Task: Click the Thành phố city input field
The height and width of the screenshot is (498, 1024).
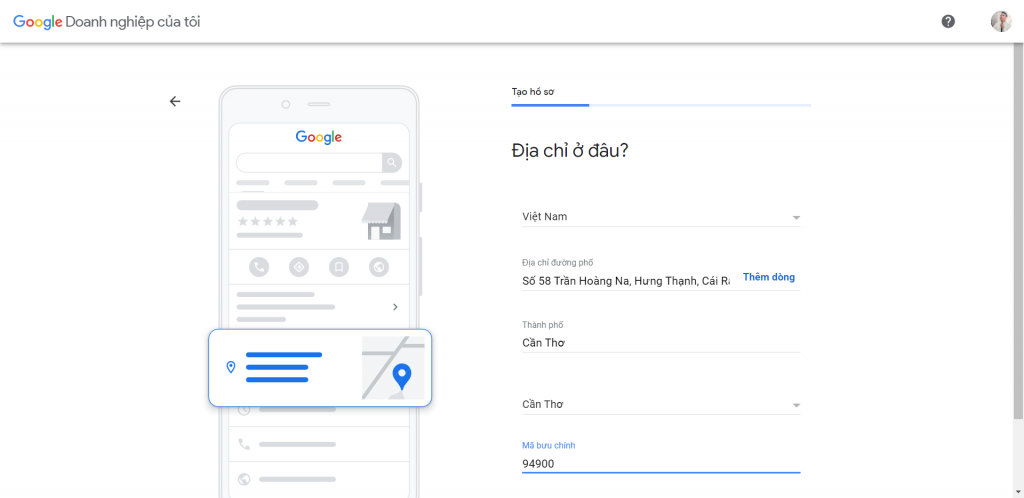Action: pos(660,342)
